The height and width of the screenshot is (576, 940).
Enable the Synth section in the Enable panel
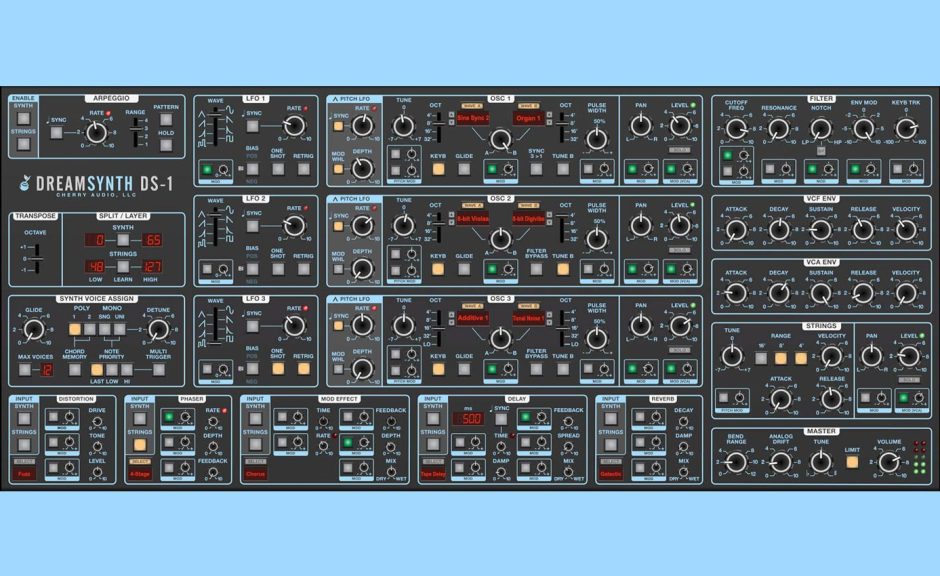(23, 120)
